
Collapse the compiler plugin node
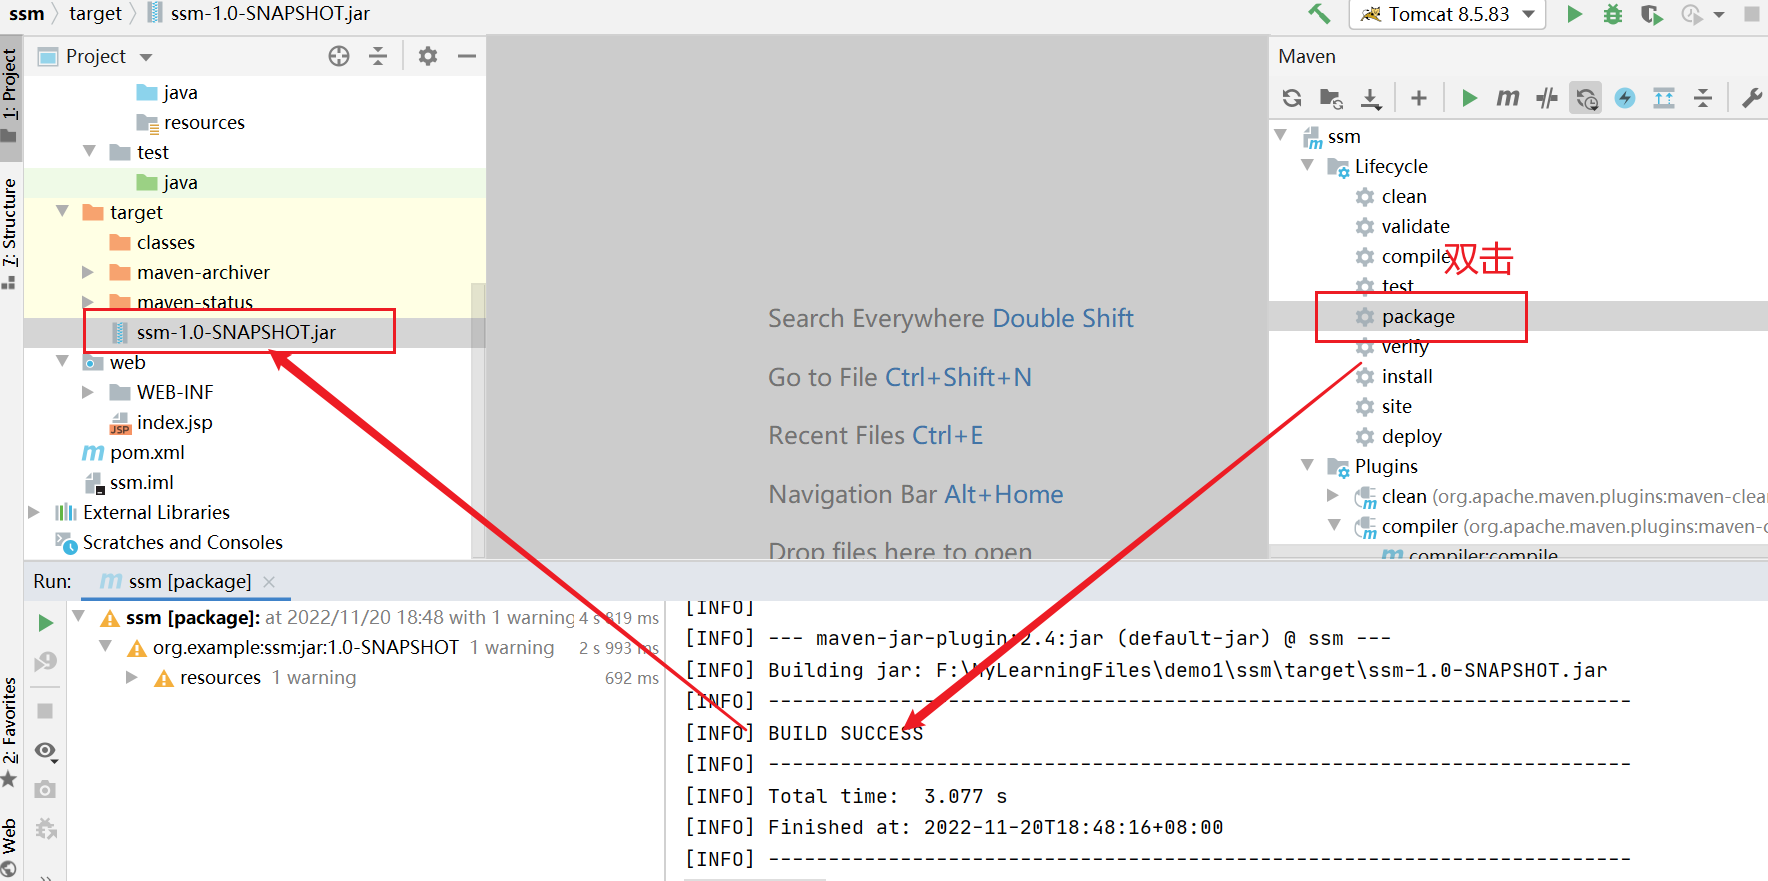(x=1335, y=525)
